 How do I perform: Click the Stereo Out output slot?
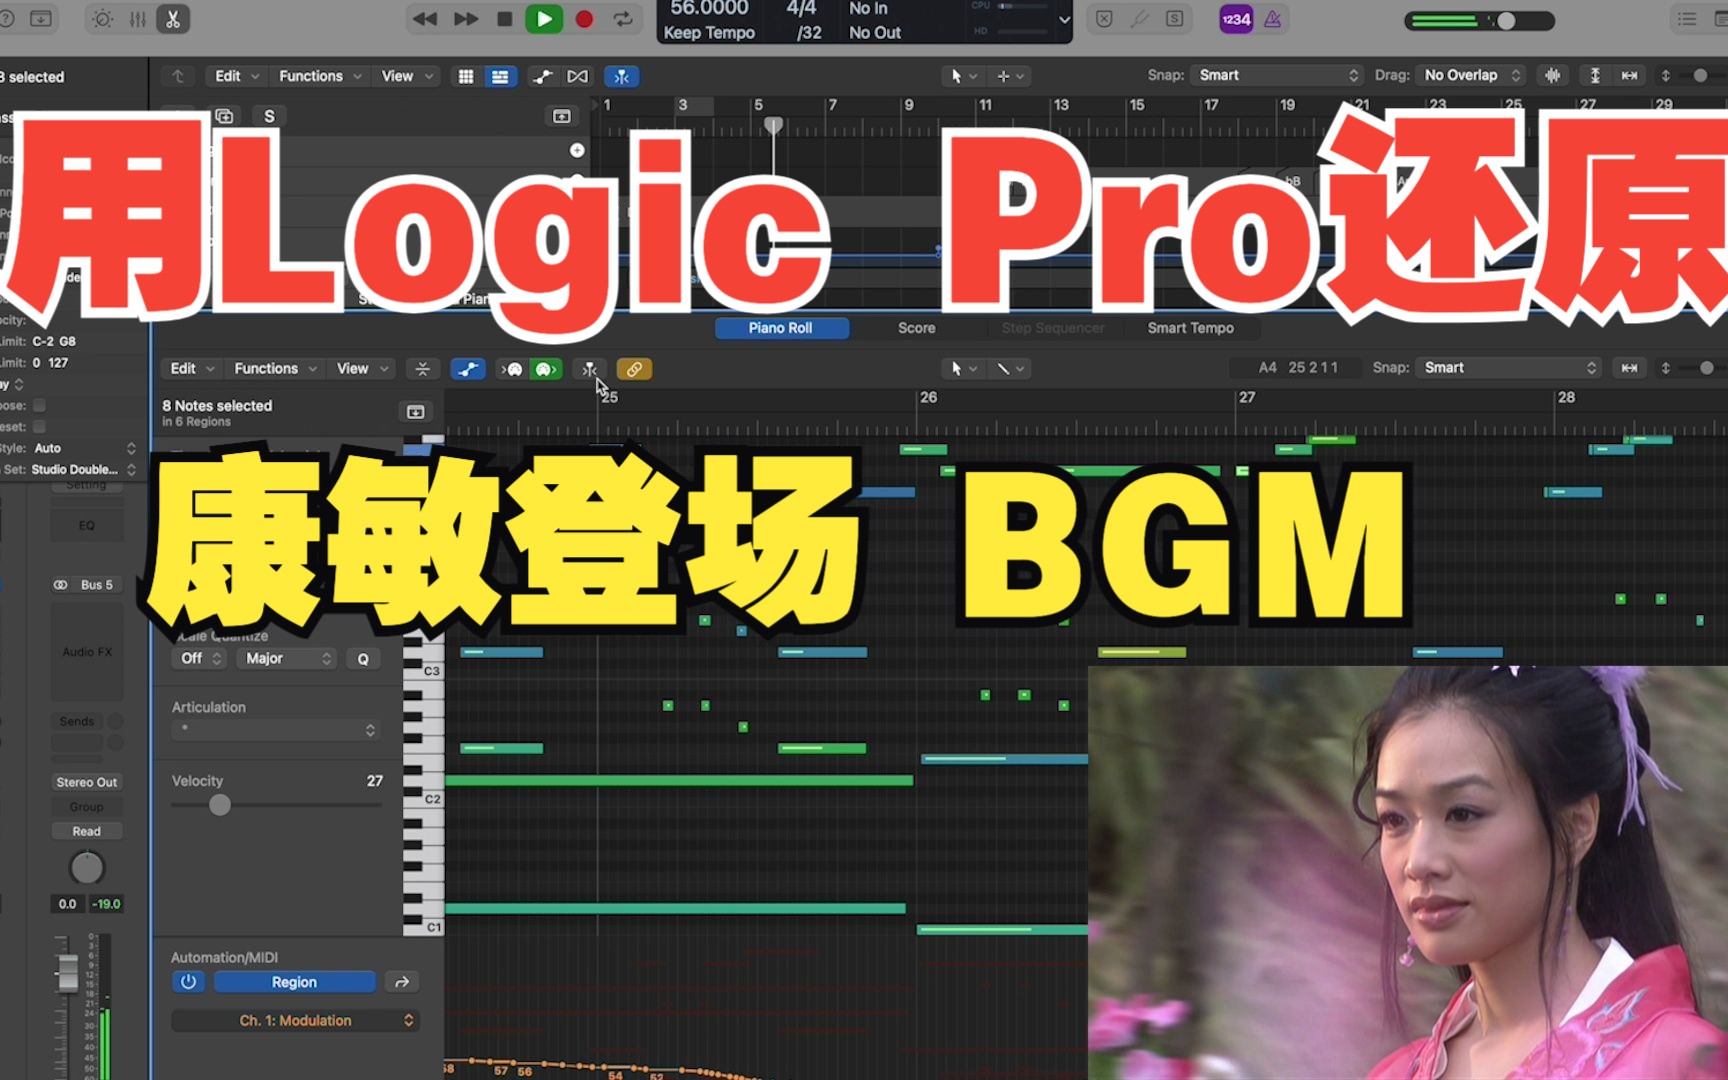[x=87, y=782]
